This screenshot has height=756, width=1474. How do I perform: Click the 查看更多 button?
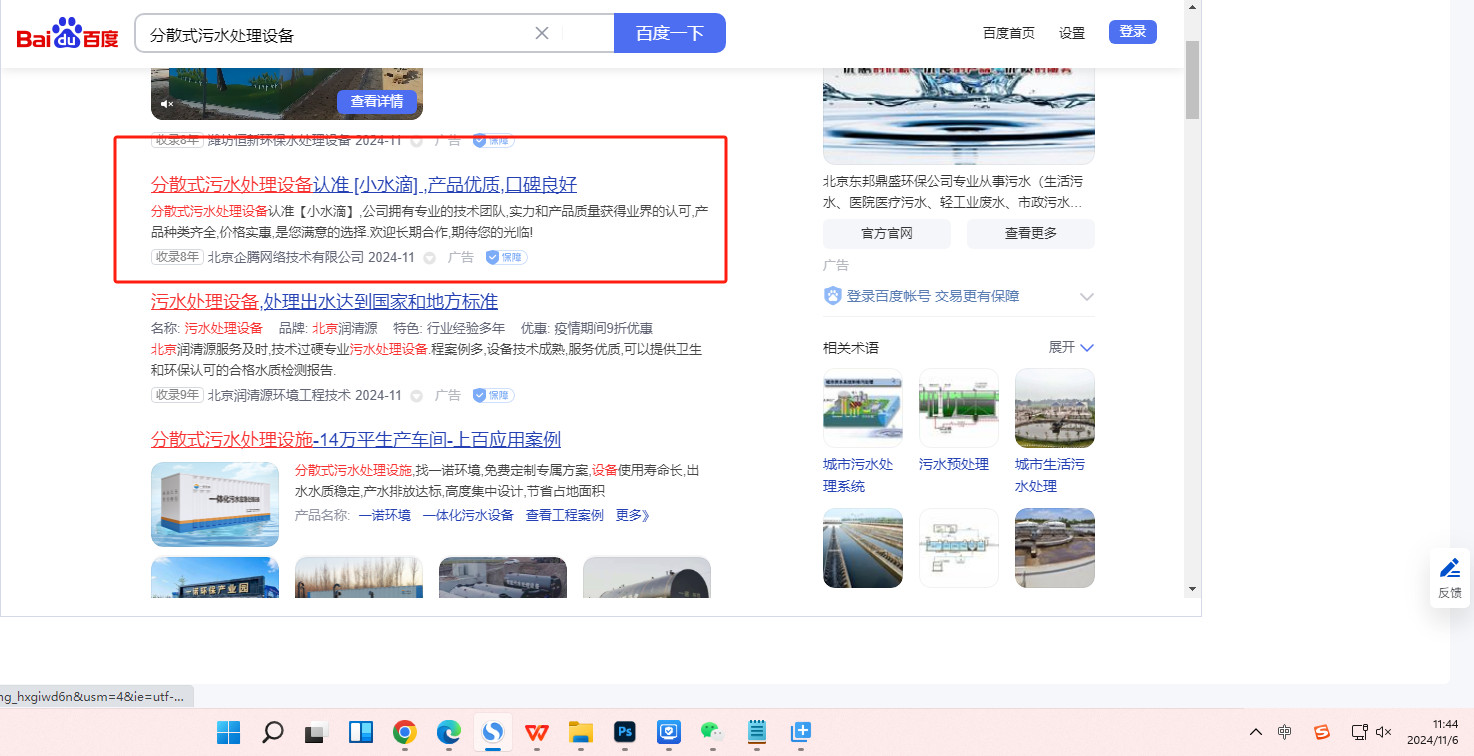[1031, 233]
